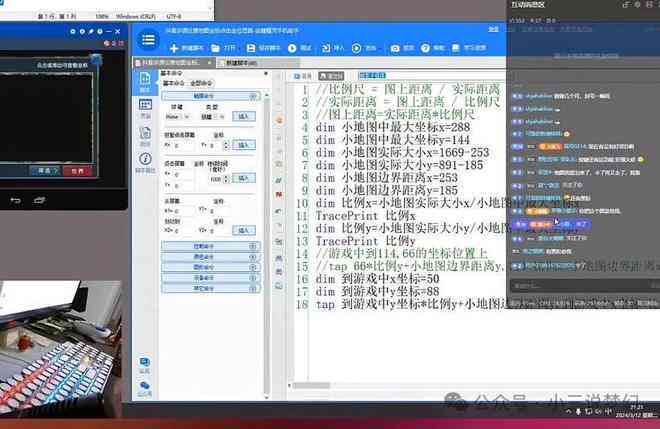Click the dropdown arrow atop command panel
Viewport: 660px width, 429px height.
tap(266, 74)
